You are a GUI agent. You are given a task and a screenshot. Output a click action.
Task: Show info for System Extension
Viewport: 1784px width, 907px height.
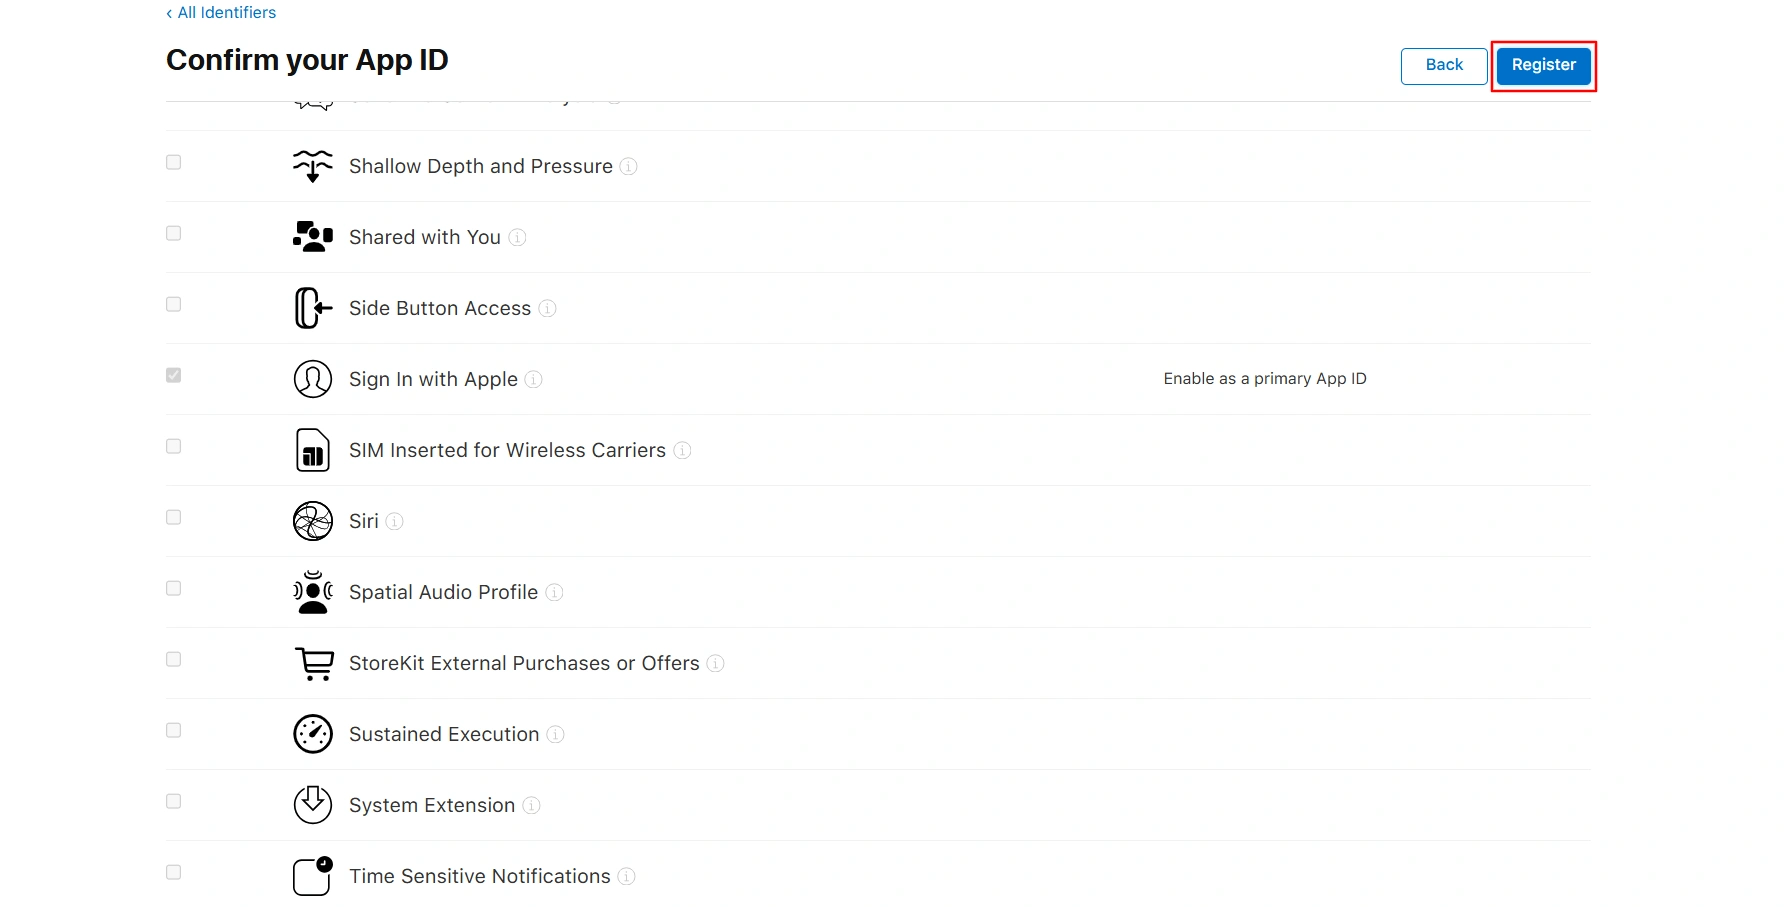(x=532, y=805)
